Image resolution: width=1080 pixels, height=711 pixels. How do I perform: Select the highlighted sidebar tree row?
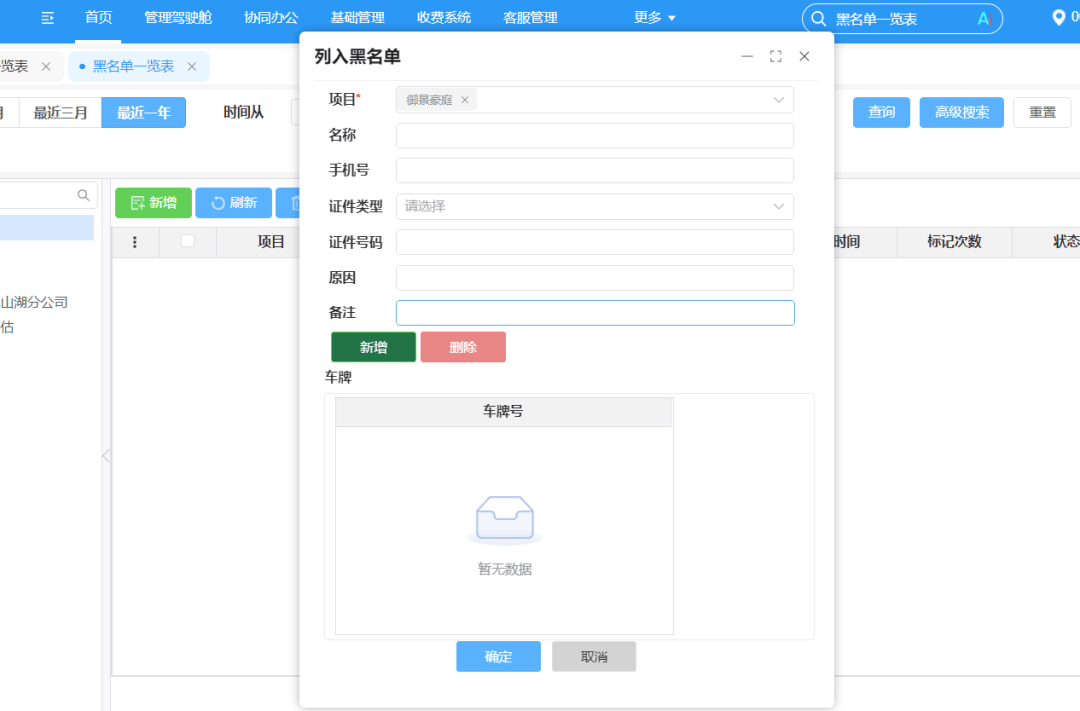pos(47,228)
